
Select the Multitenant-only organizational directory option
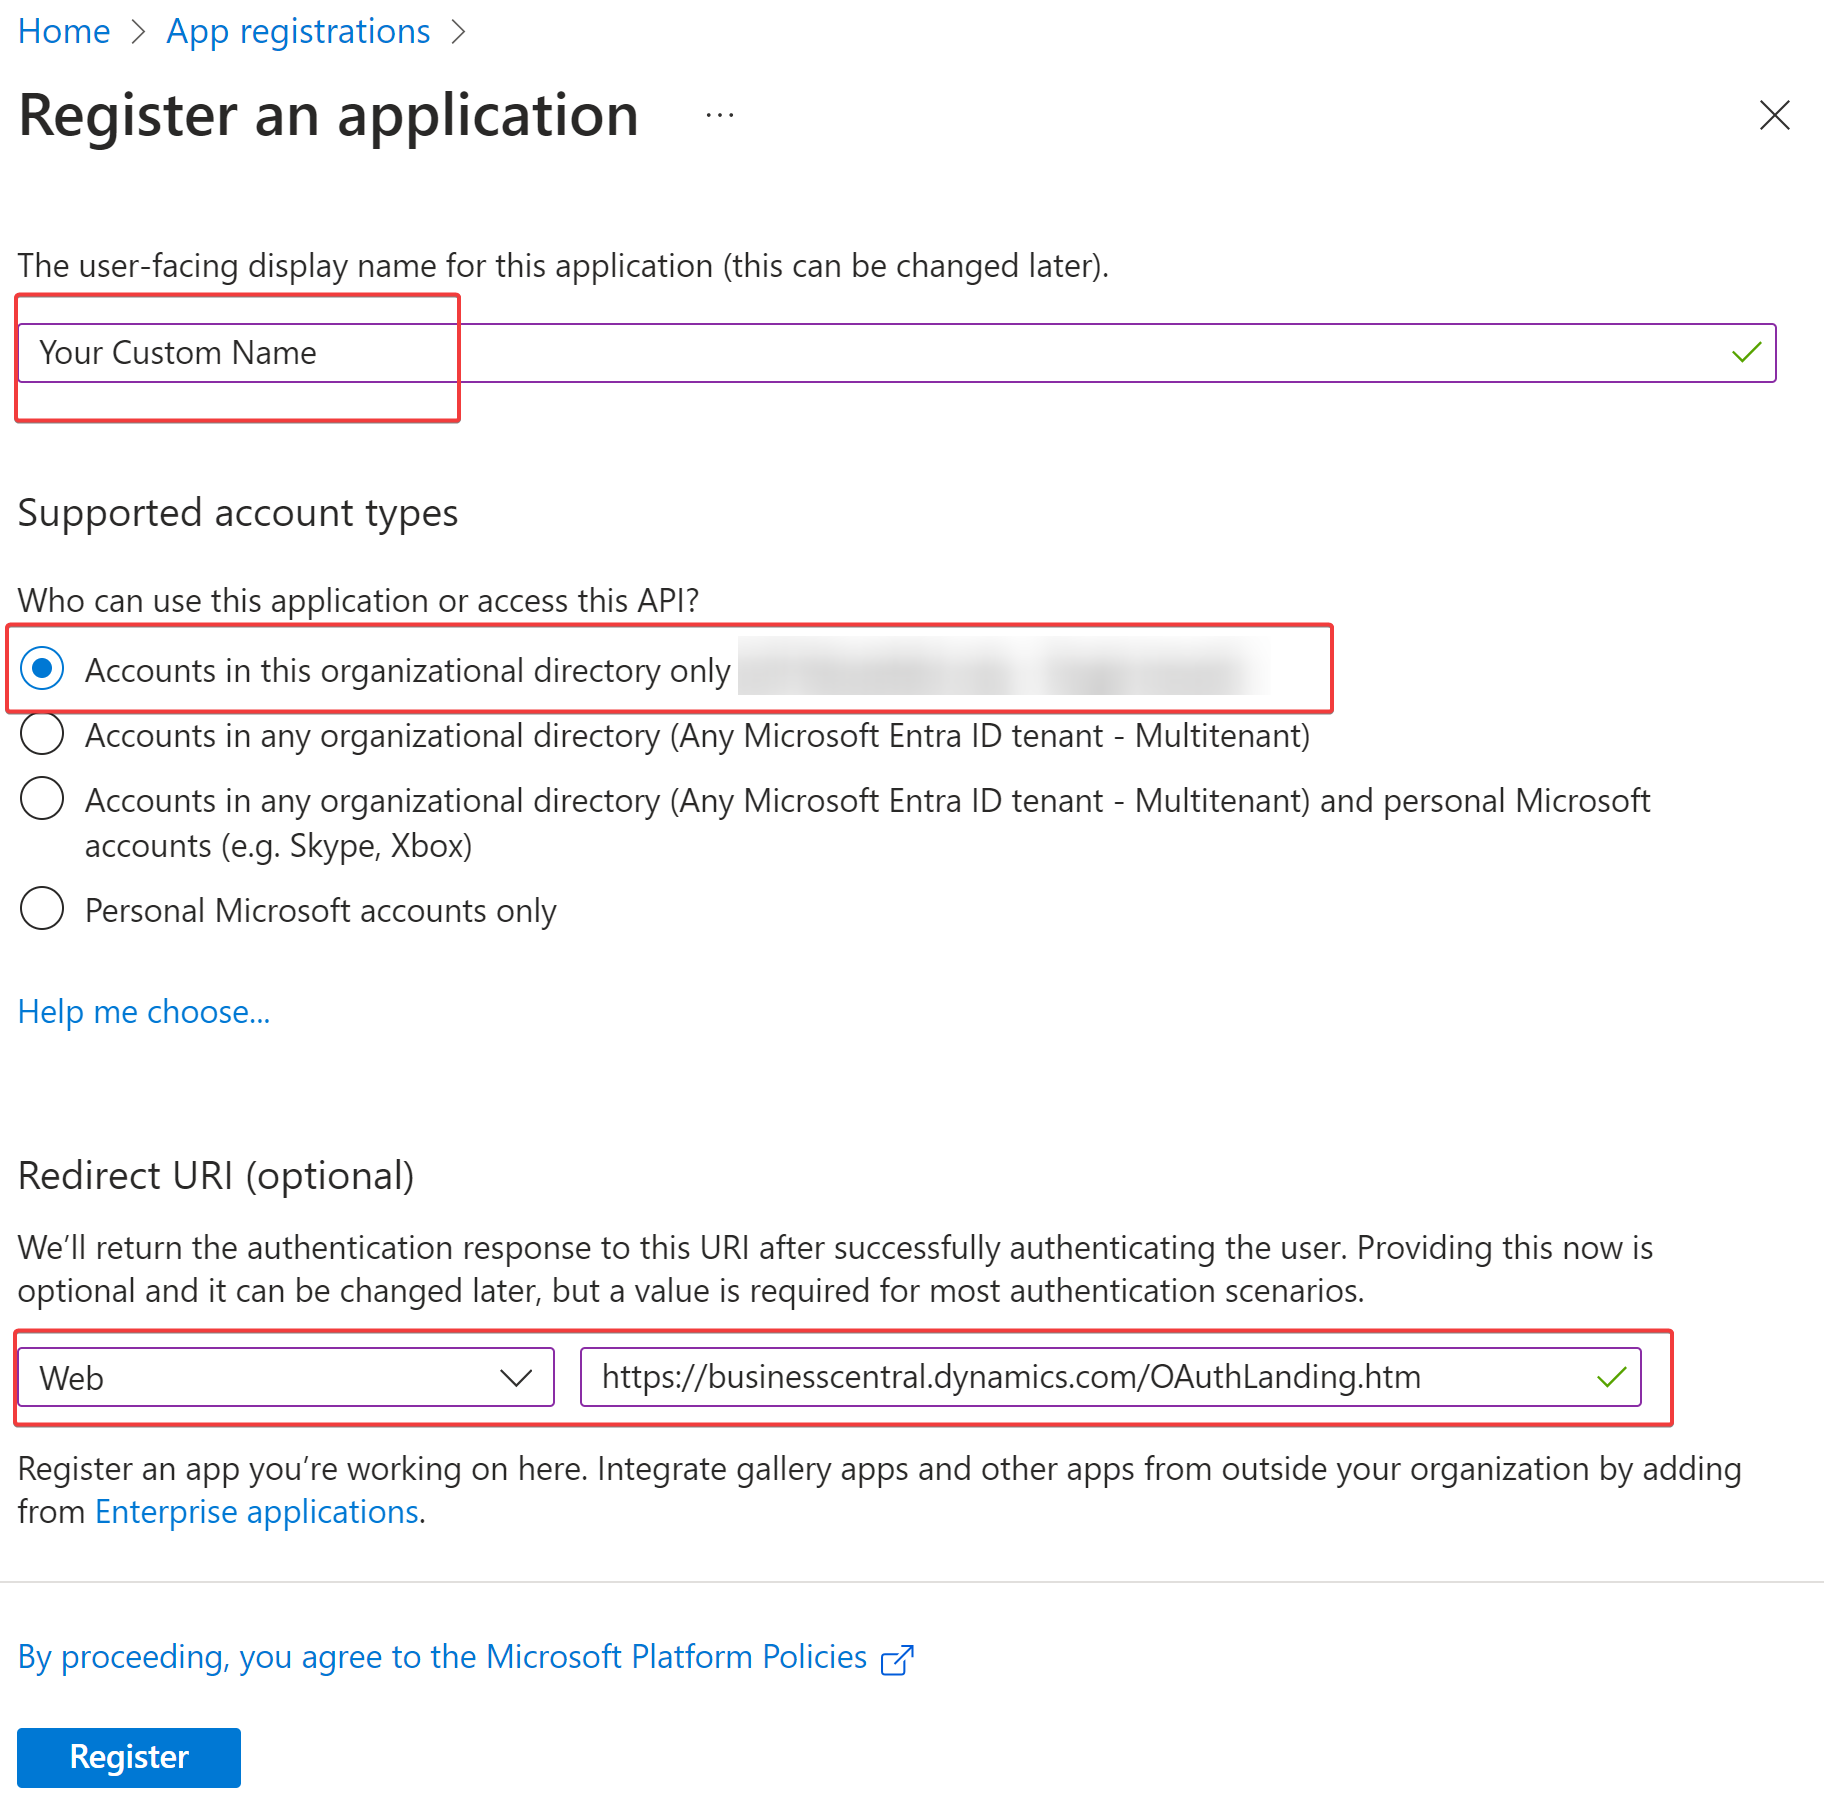tap(42, 735)
